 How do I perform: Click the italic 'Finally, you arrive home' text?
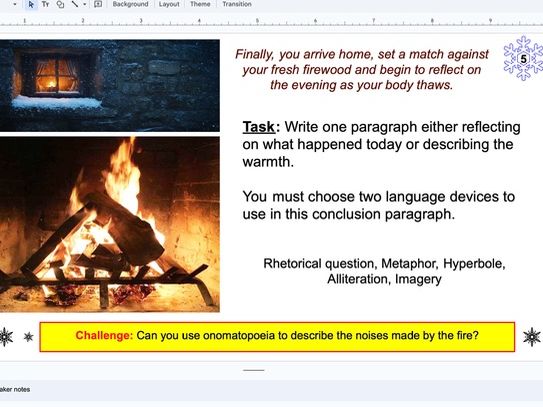[362, 70]
